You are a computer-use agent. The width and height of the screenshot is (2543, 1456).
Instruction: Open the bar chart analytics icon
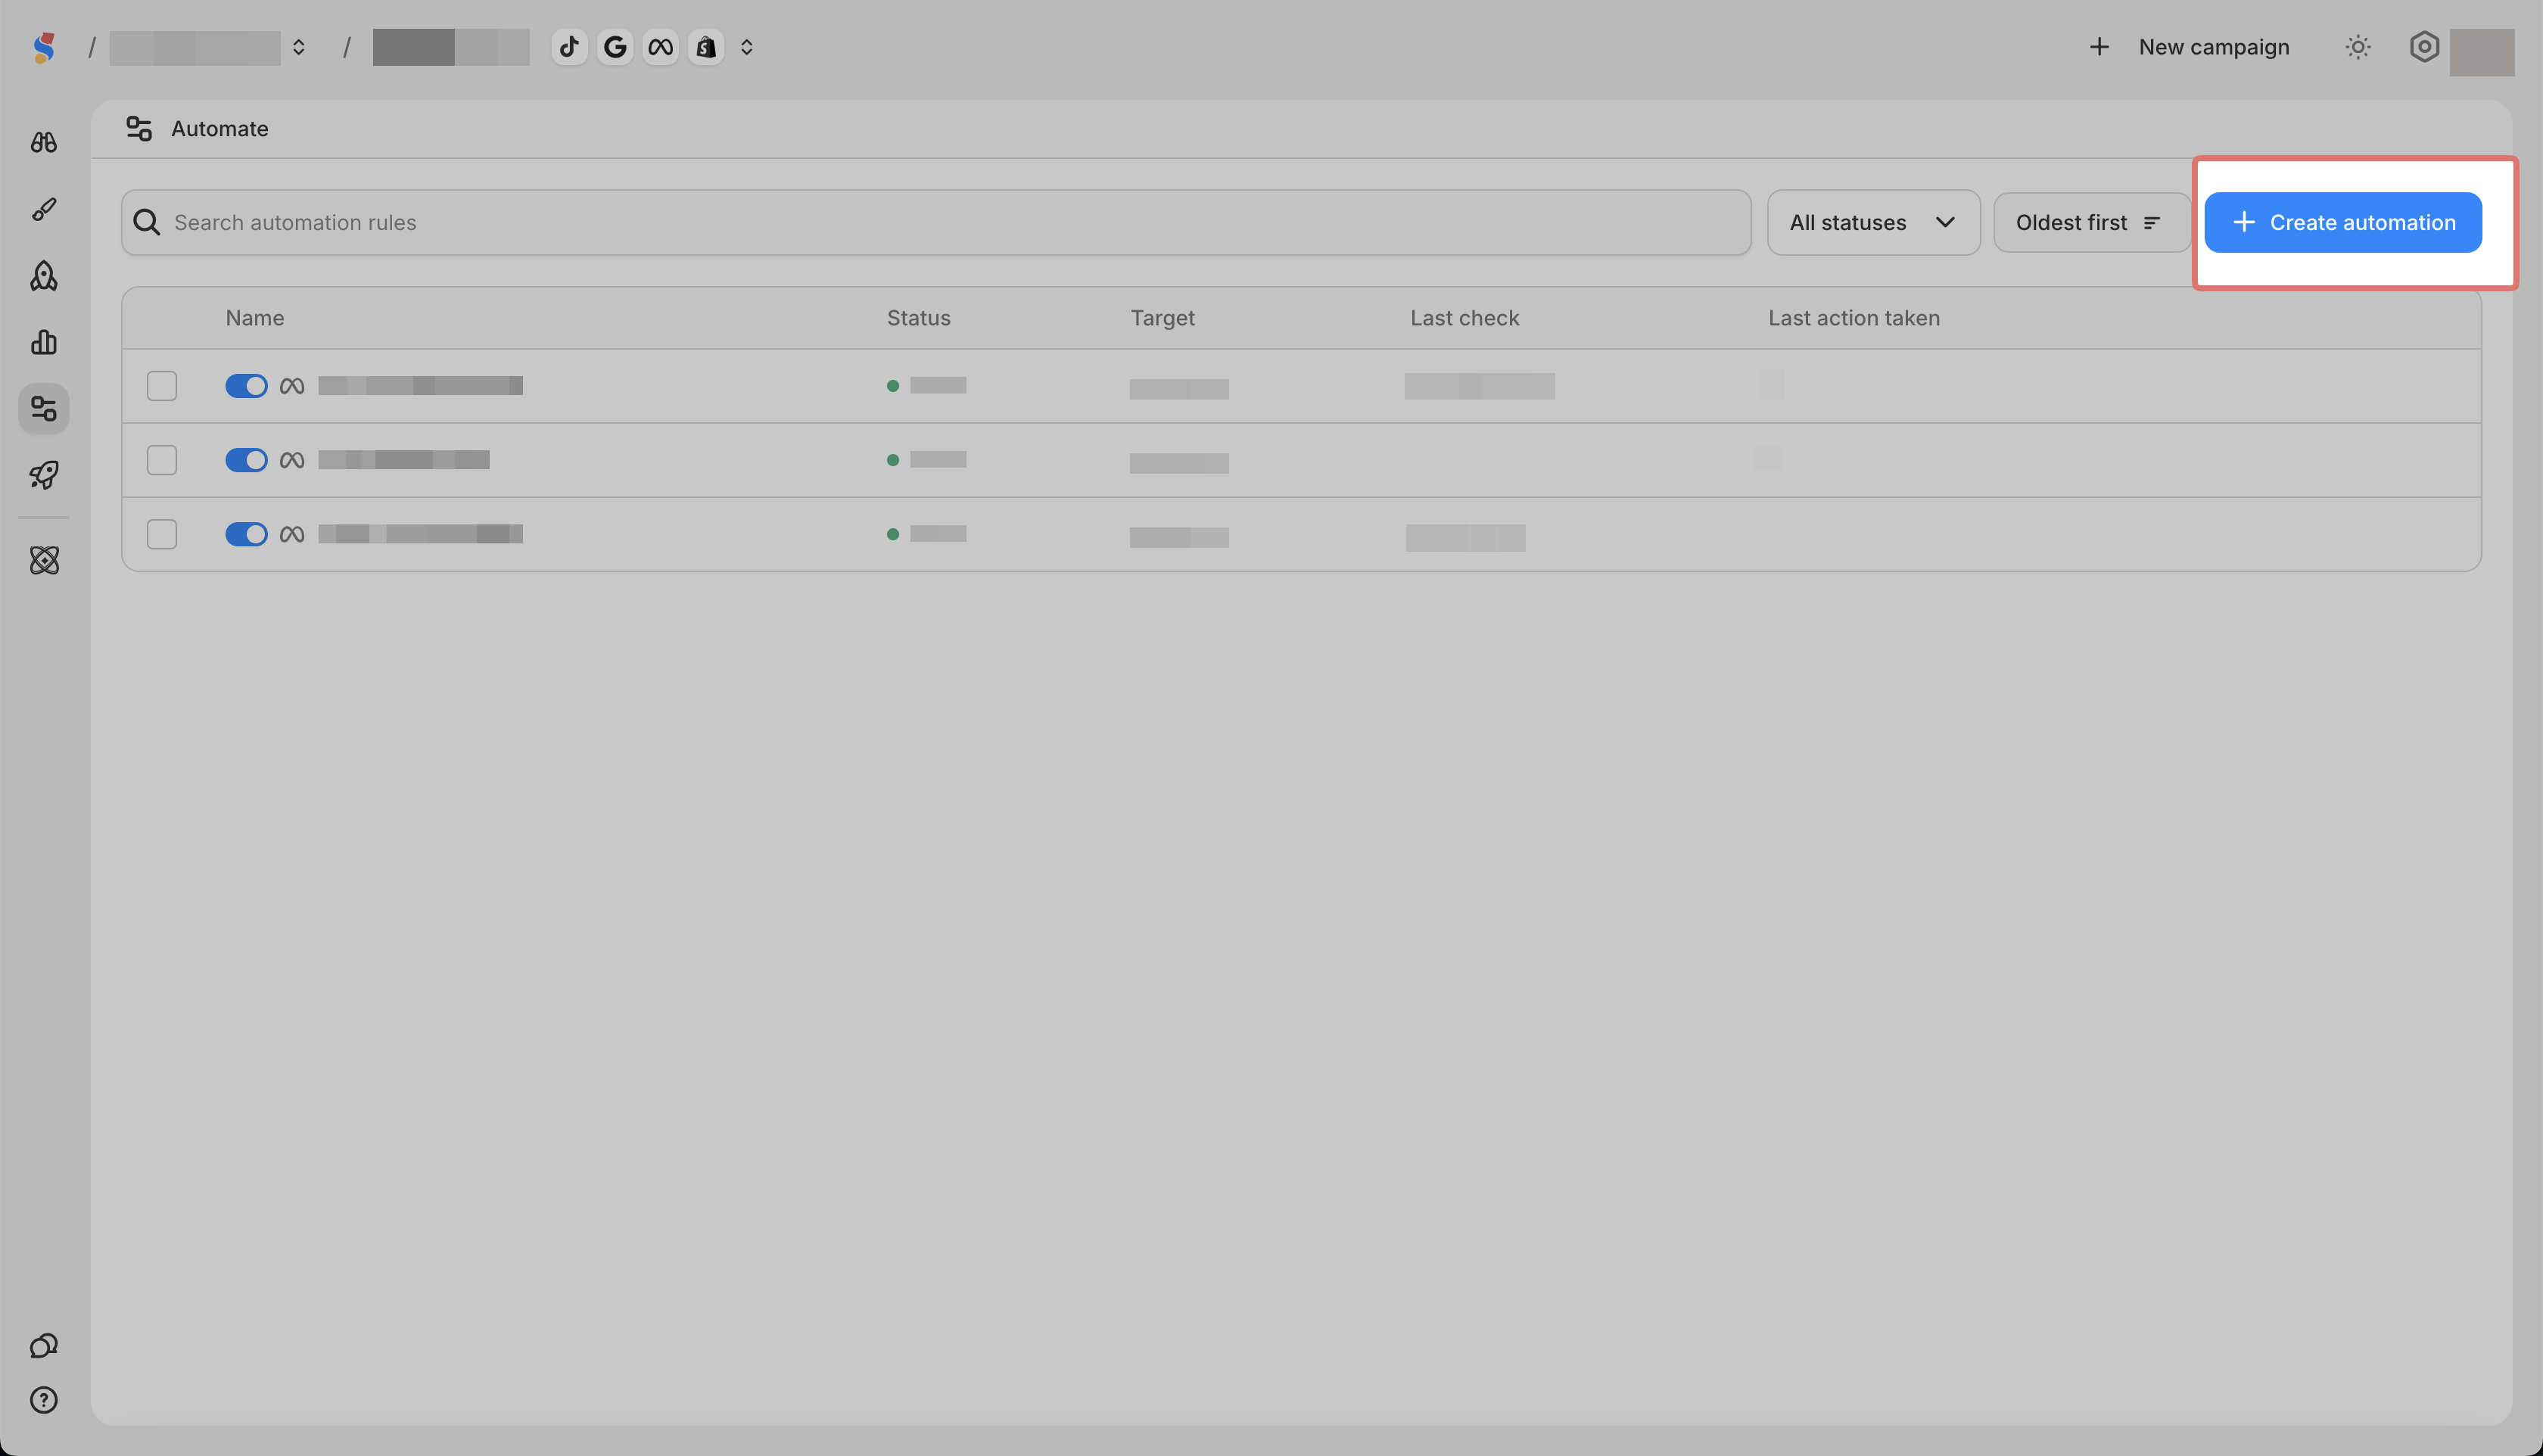click(x=43, y=342)
